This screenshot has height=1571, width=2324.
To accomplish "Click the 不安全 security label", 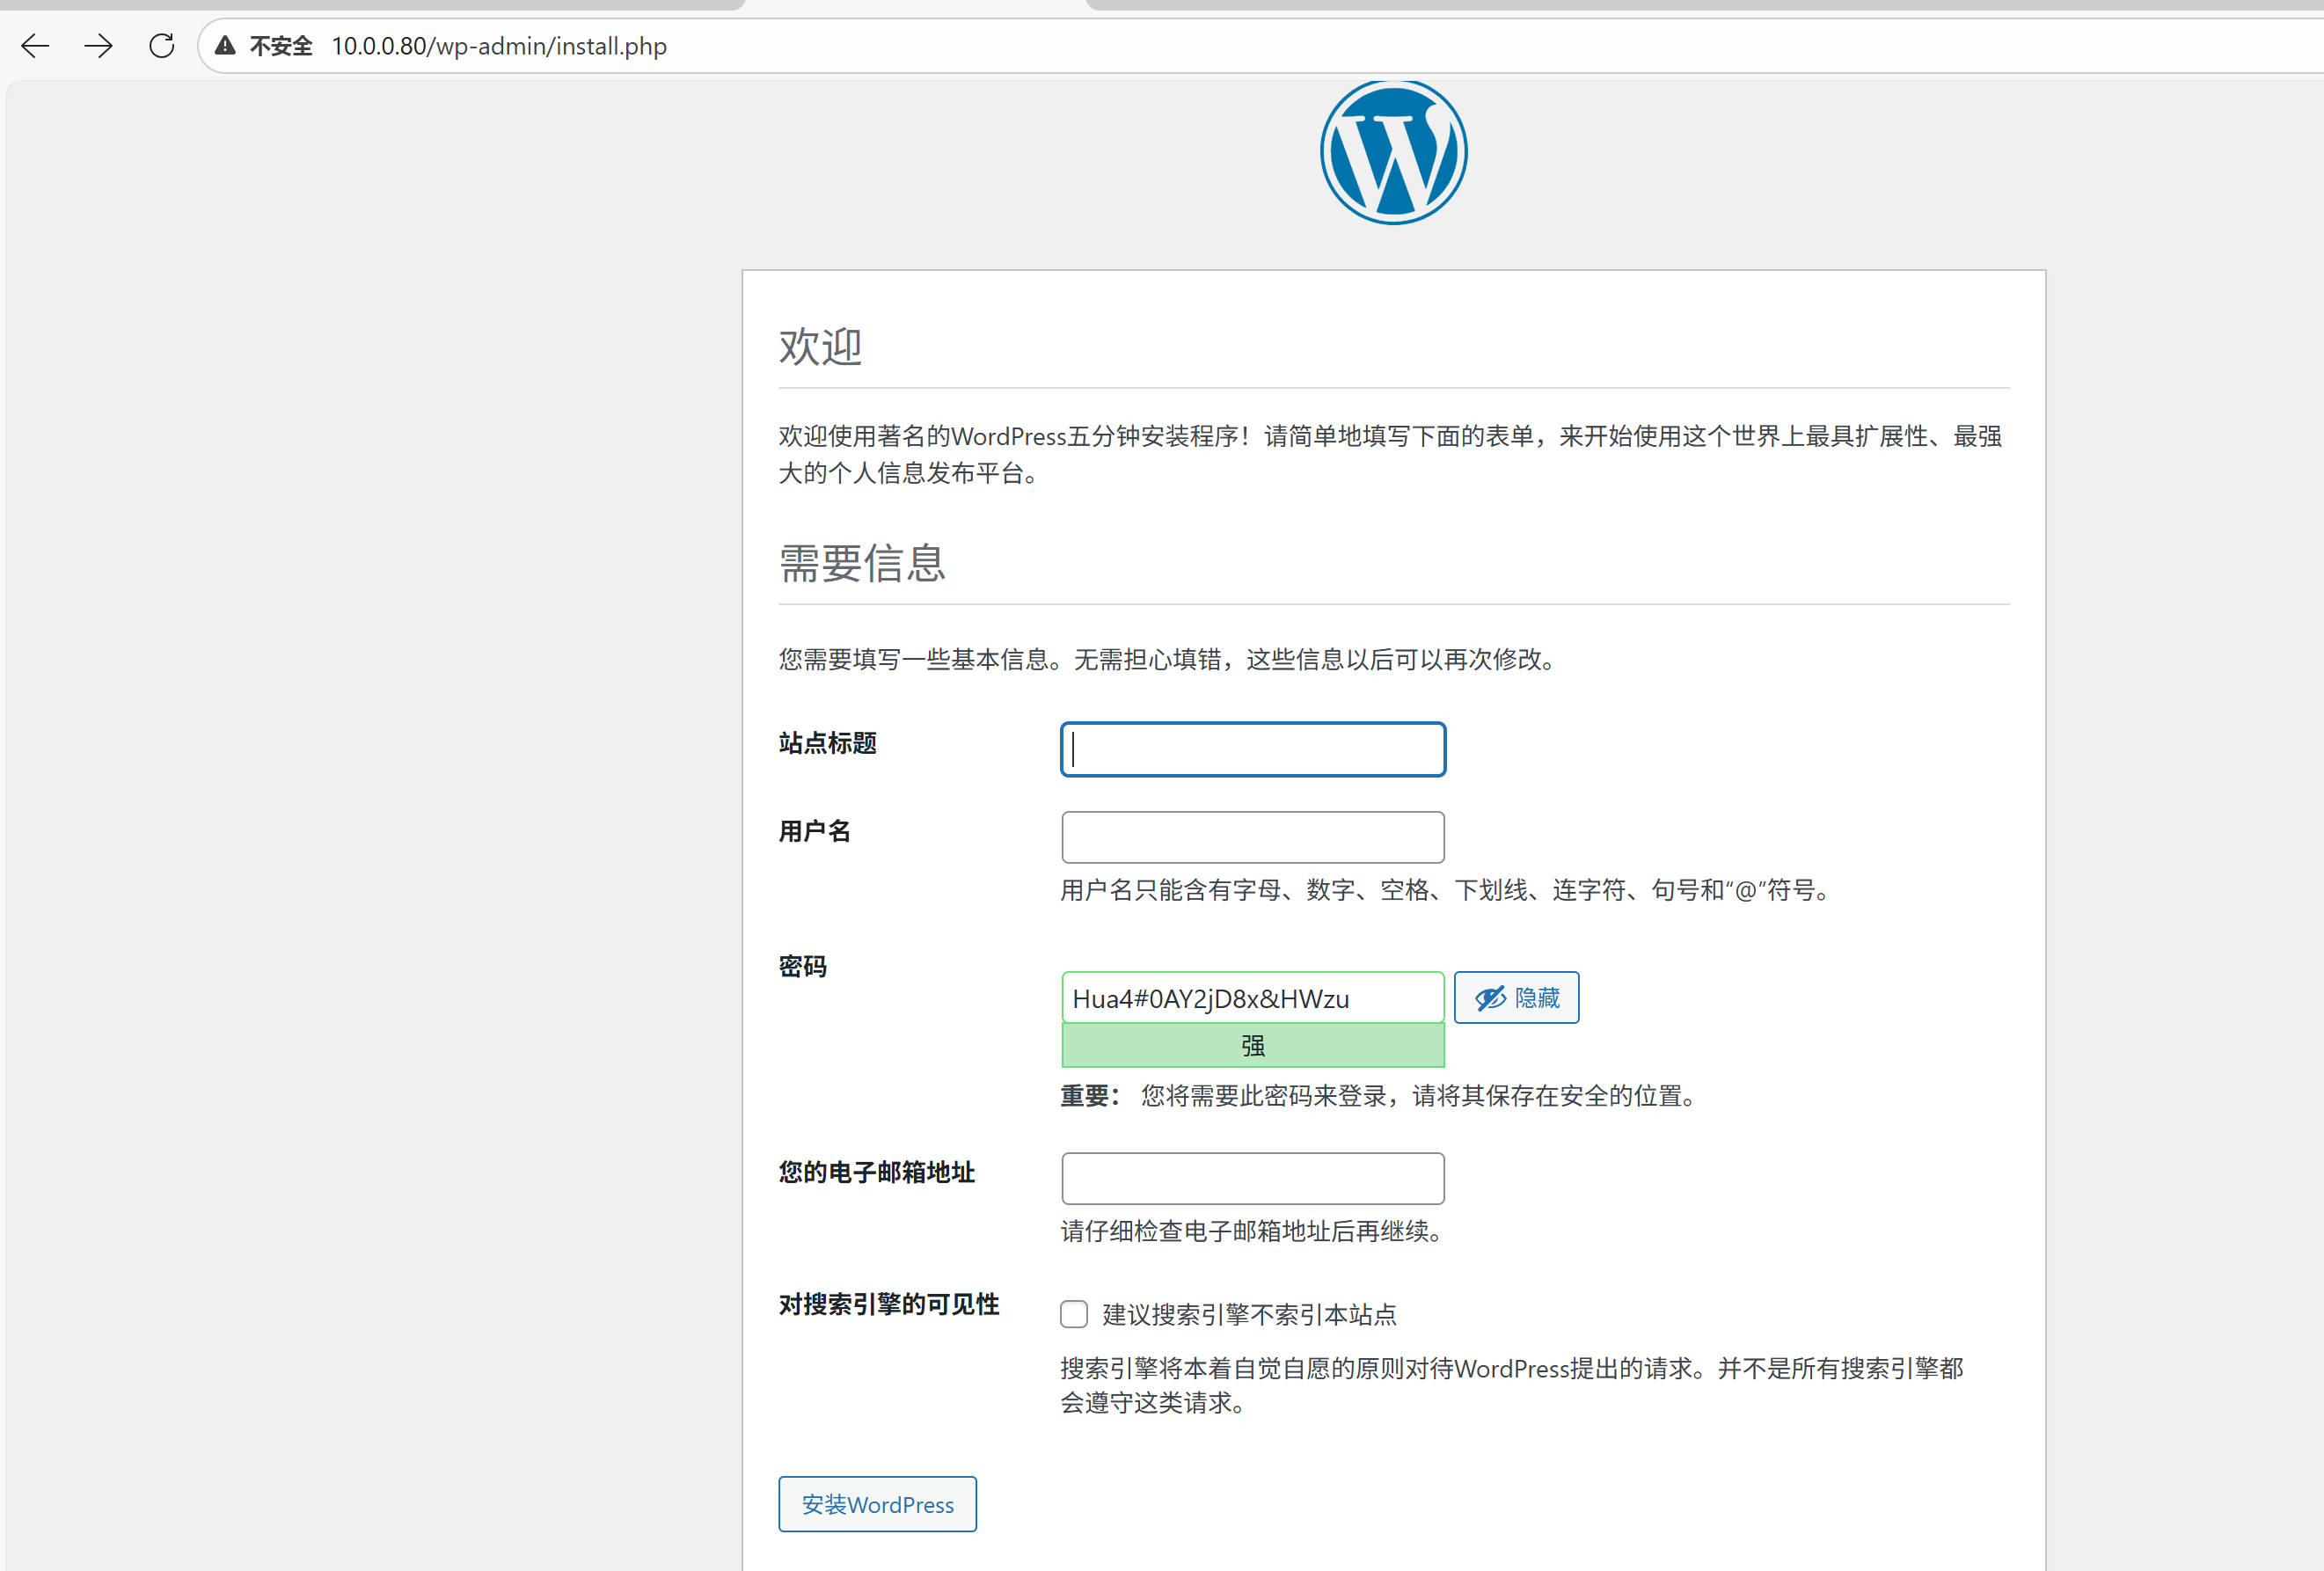I will click(x=281, y=46).
